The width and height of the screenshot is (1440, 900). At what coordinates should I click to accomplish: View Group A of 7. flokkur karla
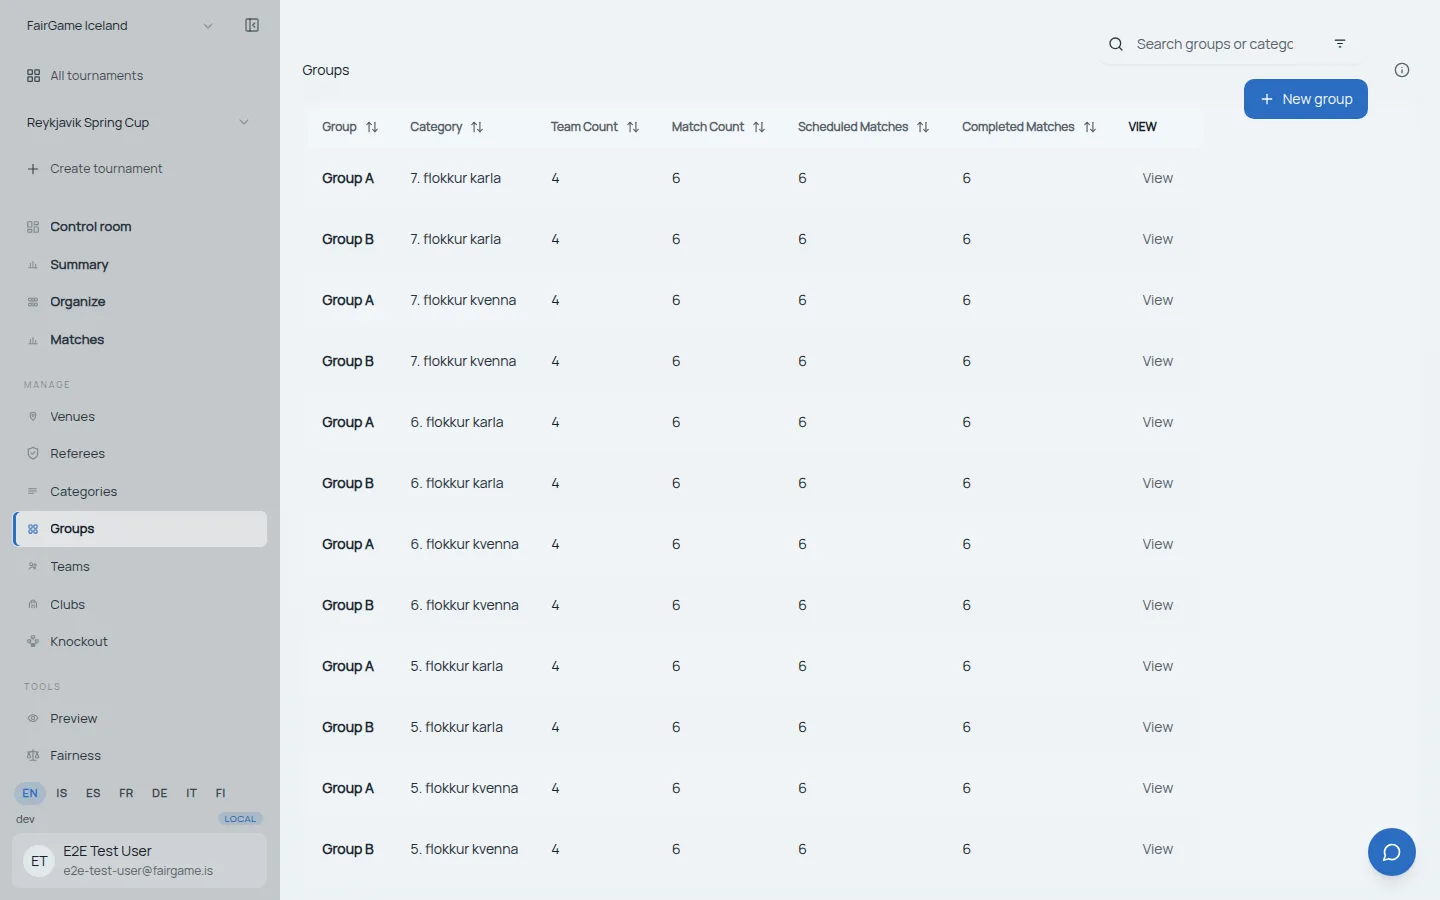1157,178
